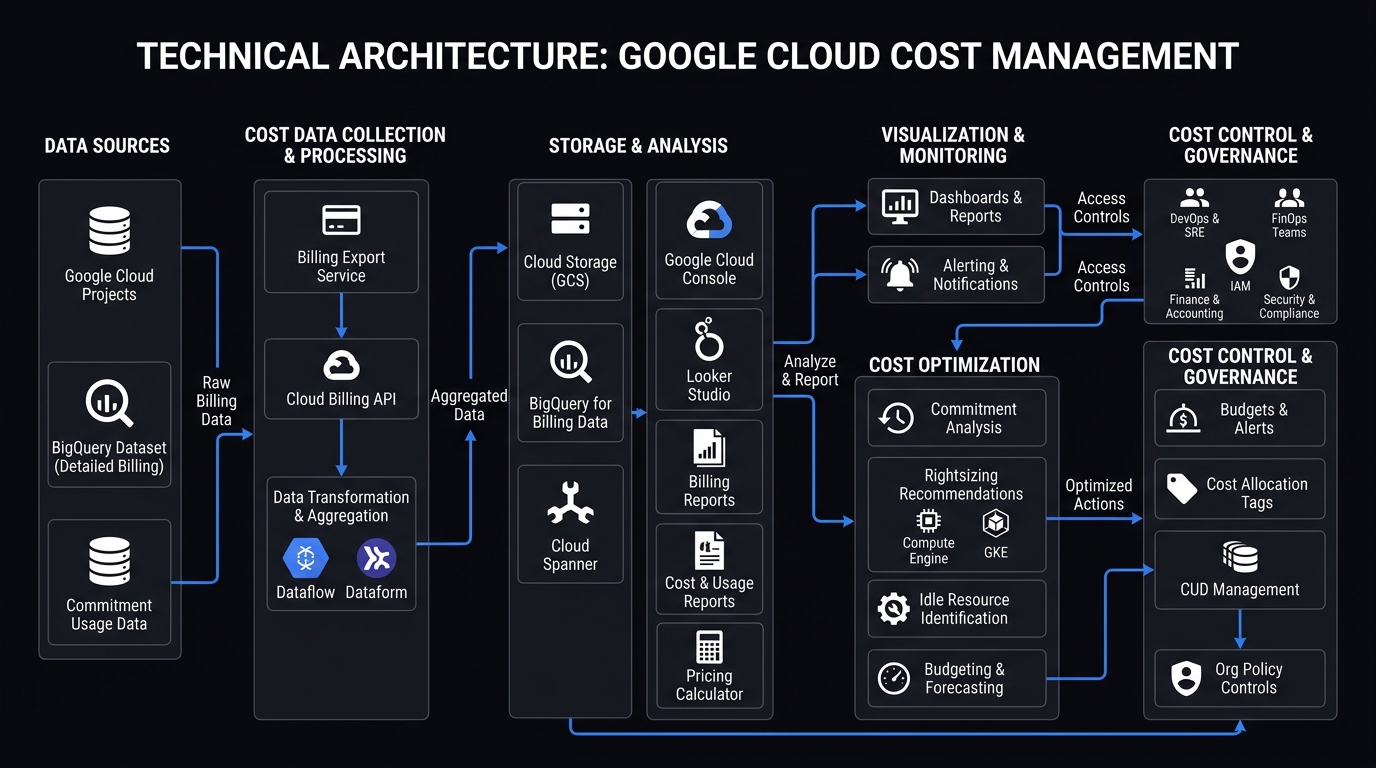Click the Cloud Billing API cloud icon
1376x768 pixels.
click(341, 365)
